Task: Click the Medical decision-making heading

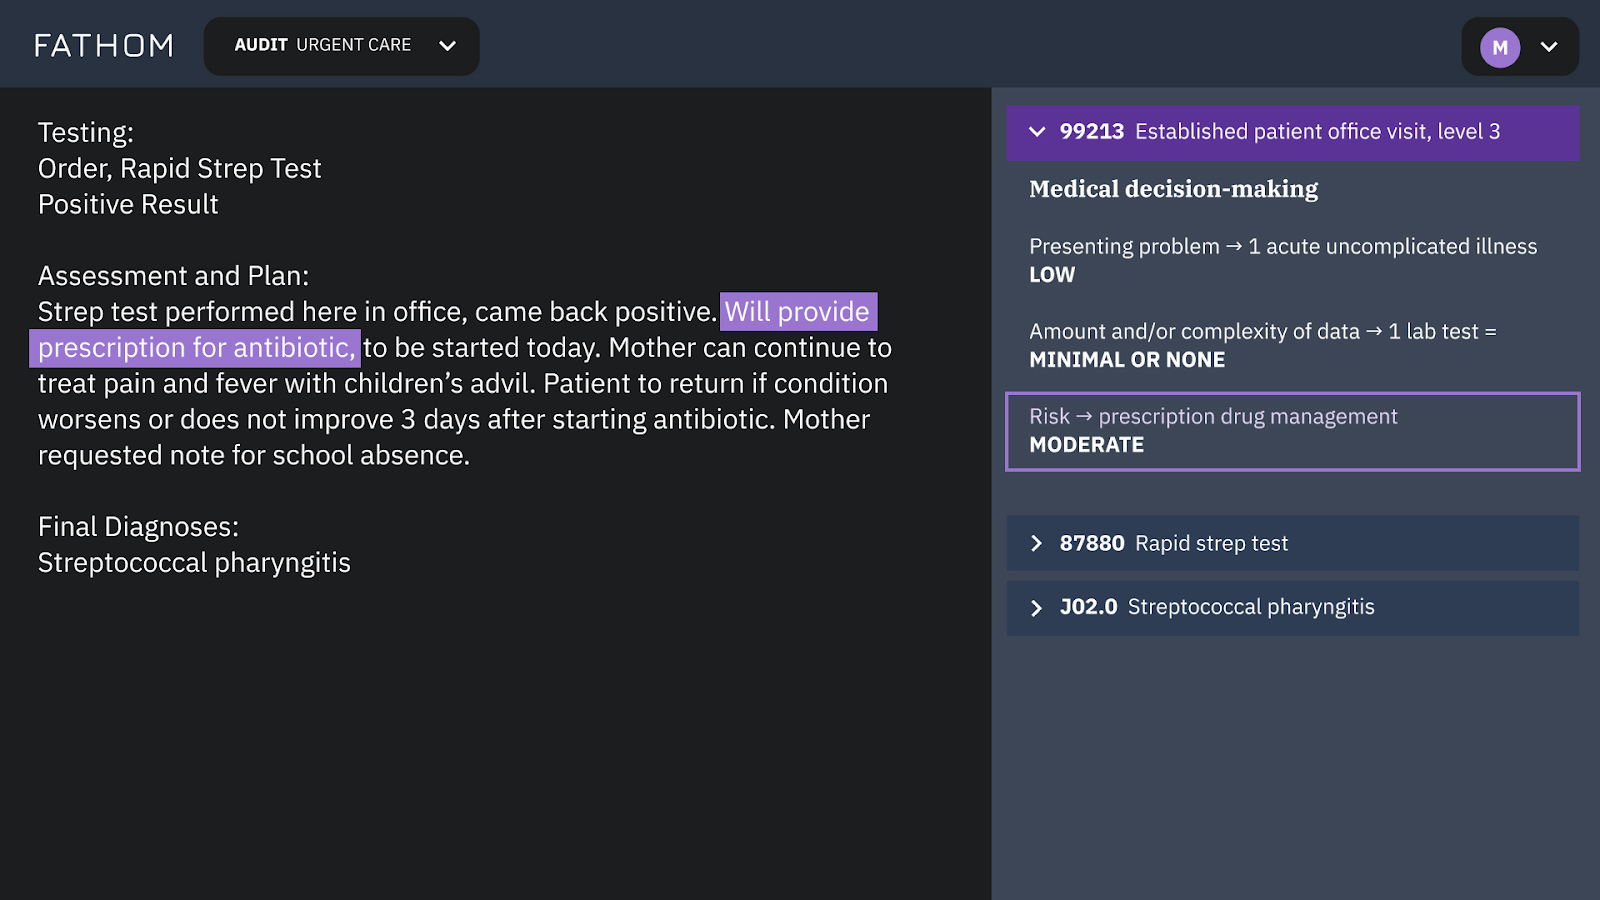Action: click(x=1173, y=189)
